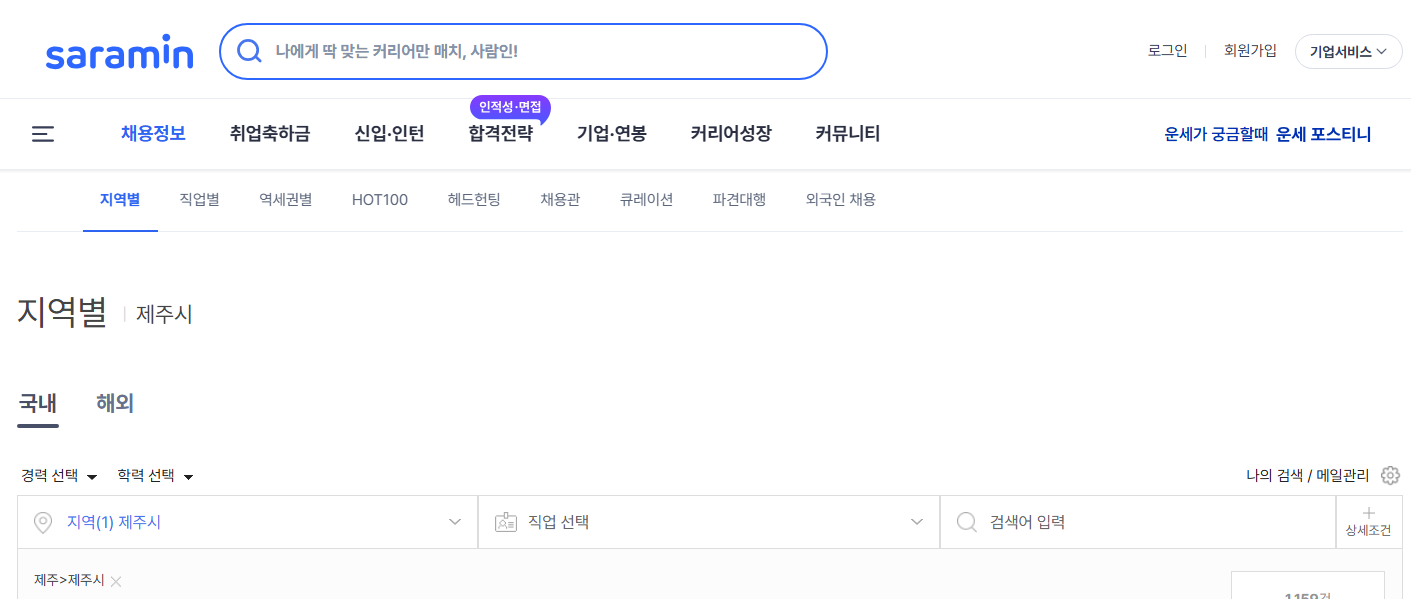The width and height of the screenshot is (1411, 599).
Task: Select the HOT100 sub-tab
Action: (x=379, y=199)
